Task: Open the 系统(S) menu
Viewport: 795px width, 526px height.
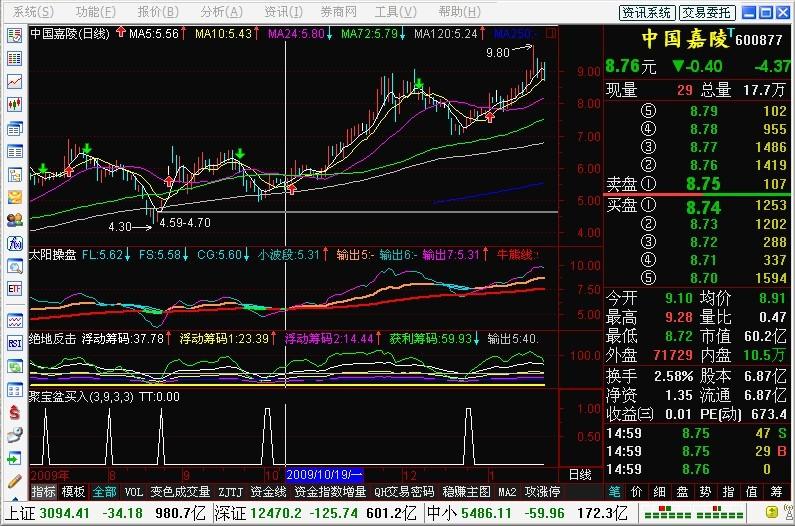Action: 33,11
